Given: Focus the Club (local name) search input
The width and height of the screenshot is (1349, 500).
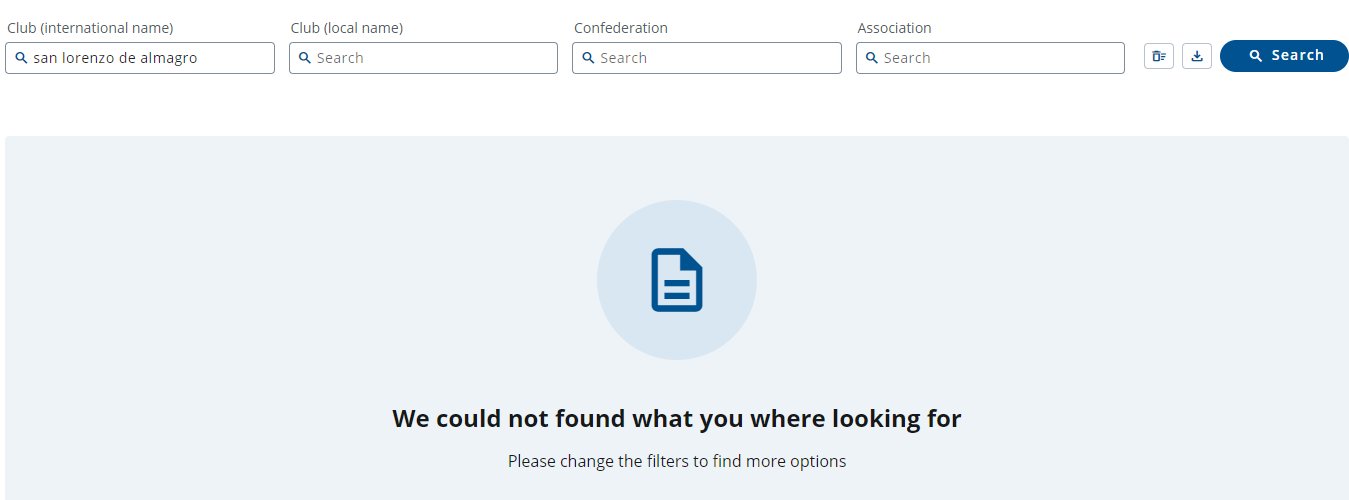Looking at the screenshot, I should coord(423,58).
